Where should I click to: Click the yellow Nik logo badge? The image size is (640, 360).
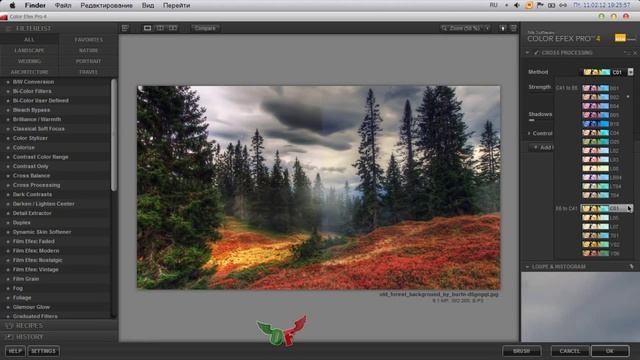click(620, 38)
